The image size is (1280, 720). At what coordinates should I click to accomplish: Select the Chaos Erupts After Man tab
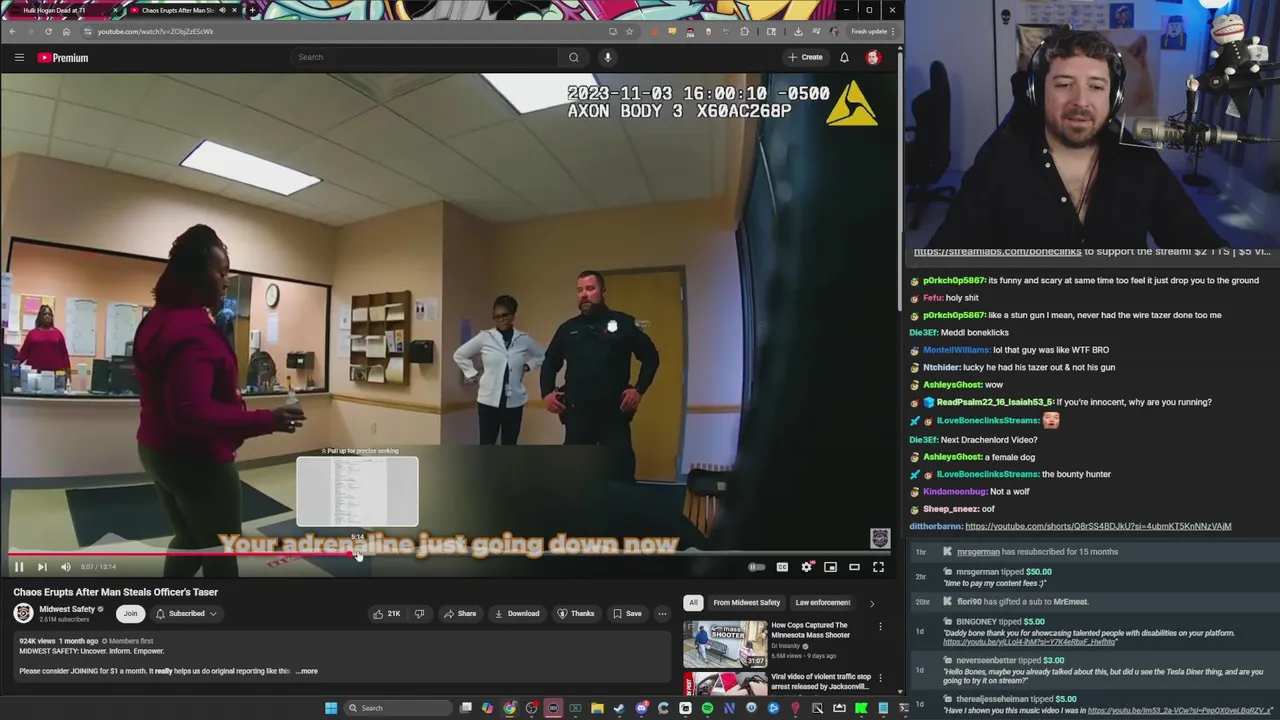tap(180, 10)
